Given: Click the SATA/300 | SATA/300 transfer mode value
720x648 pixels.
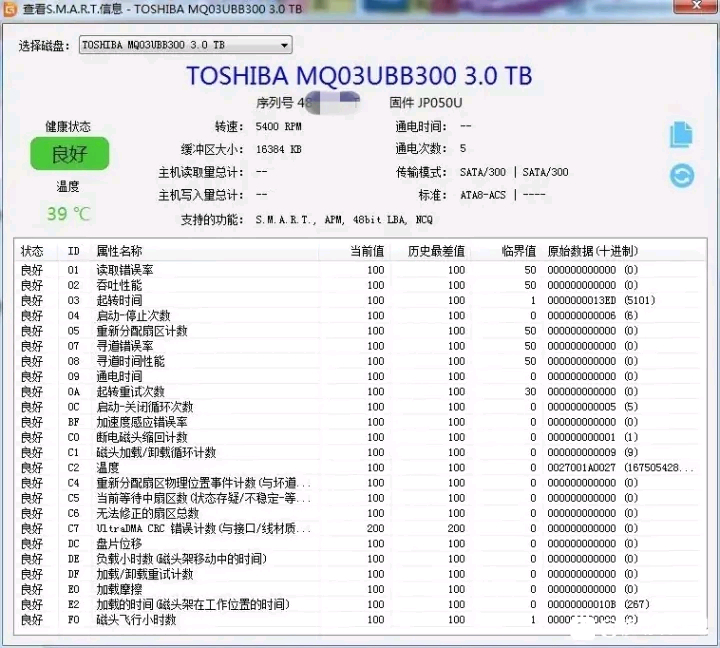Looking at the screenshot, I should (514, 172).
